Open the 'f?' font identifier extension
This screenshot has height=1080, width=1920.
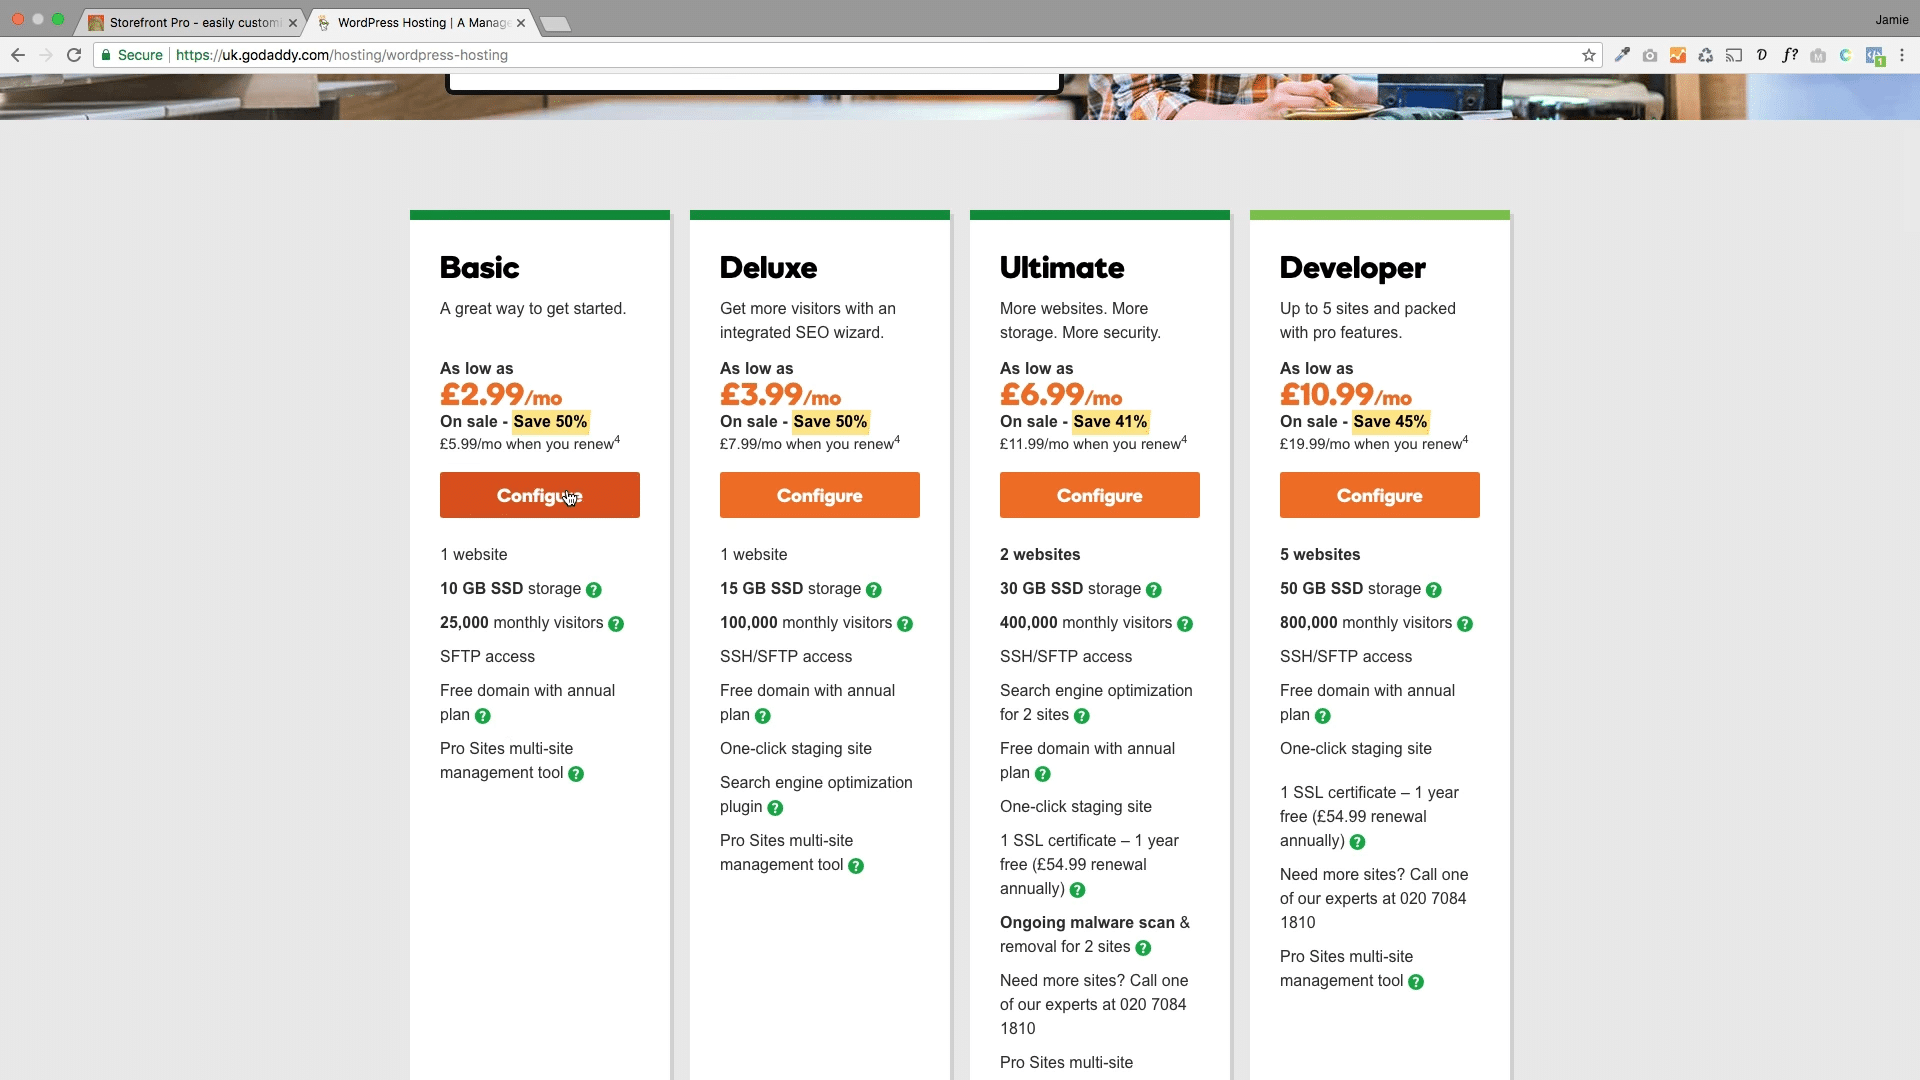point(1790,55)
